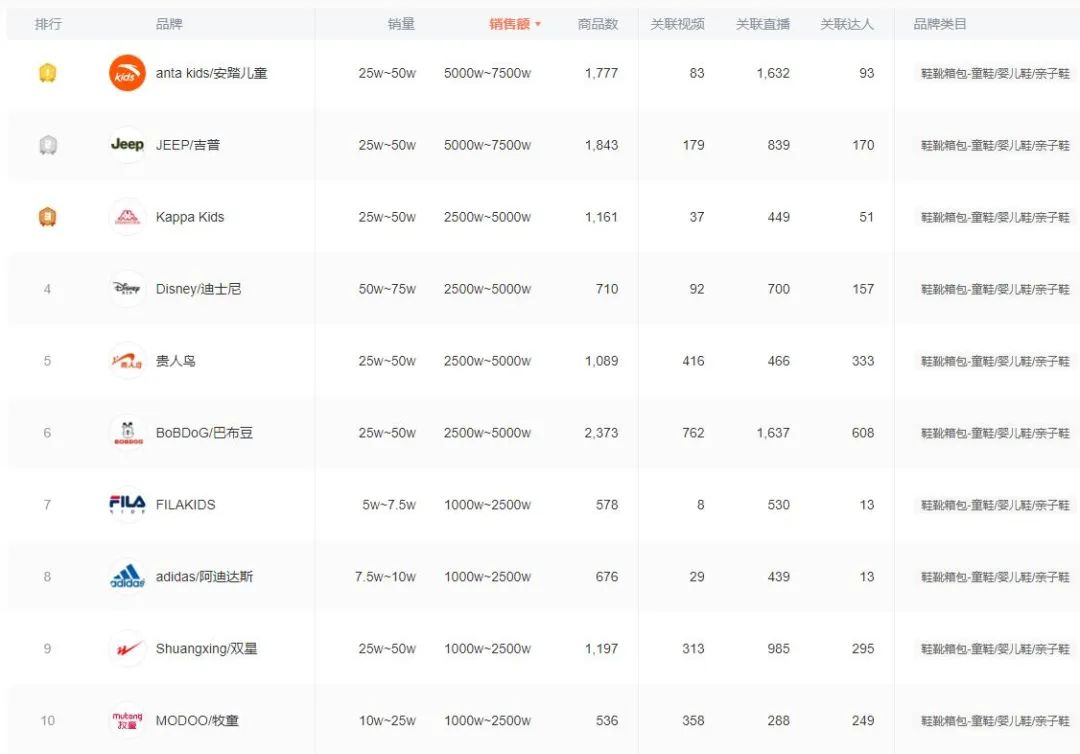
Task: Sort by the 商品数 column header
Action: tap(598, 24)
